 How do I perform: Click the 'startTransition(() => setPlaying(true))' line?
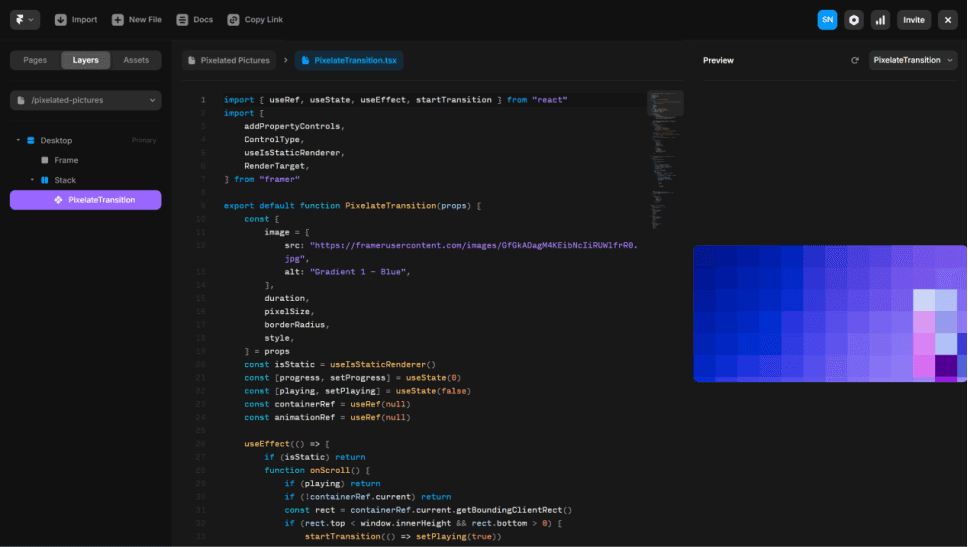point(403,536)
